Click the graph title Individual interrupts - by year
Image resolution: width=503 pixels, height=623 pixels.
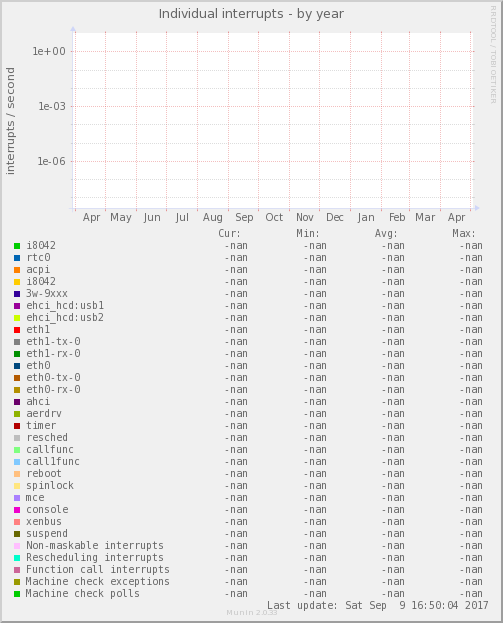[x=251, y=14]
